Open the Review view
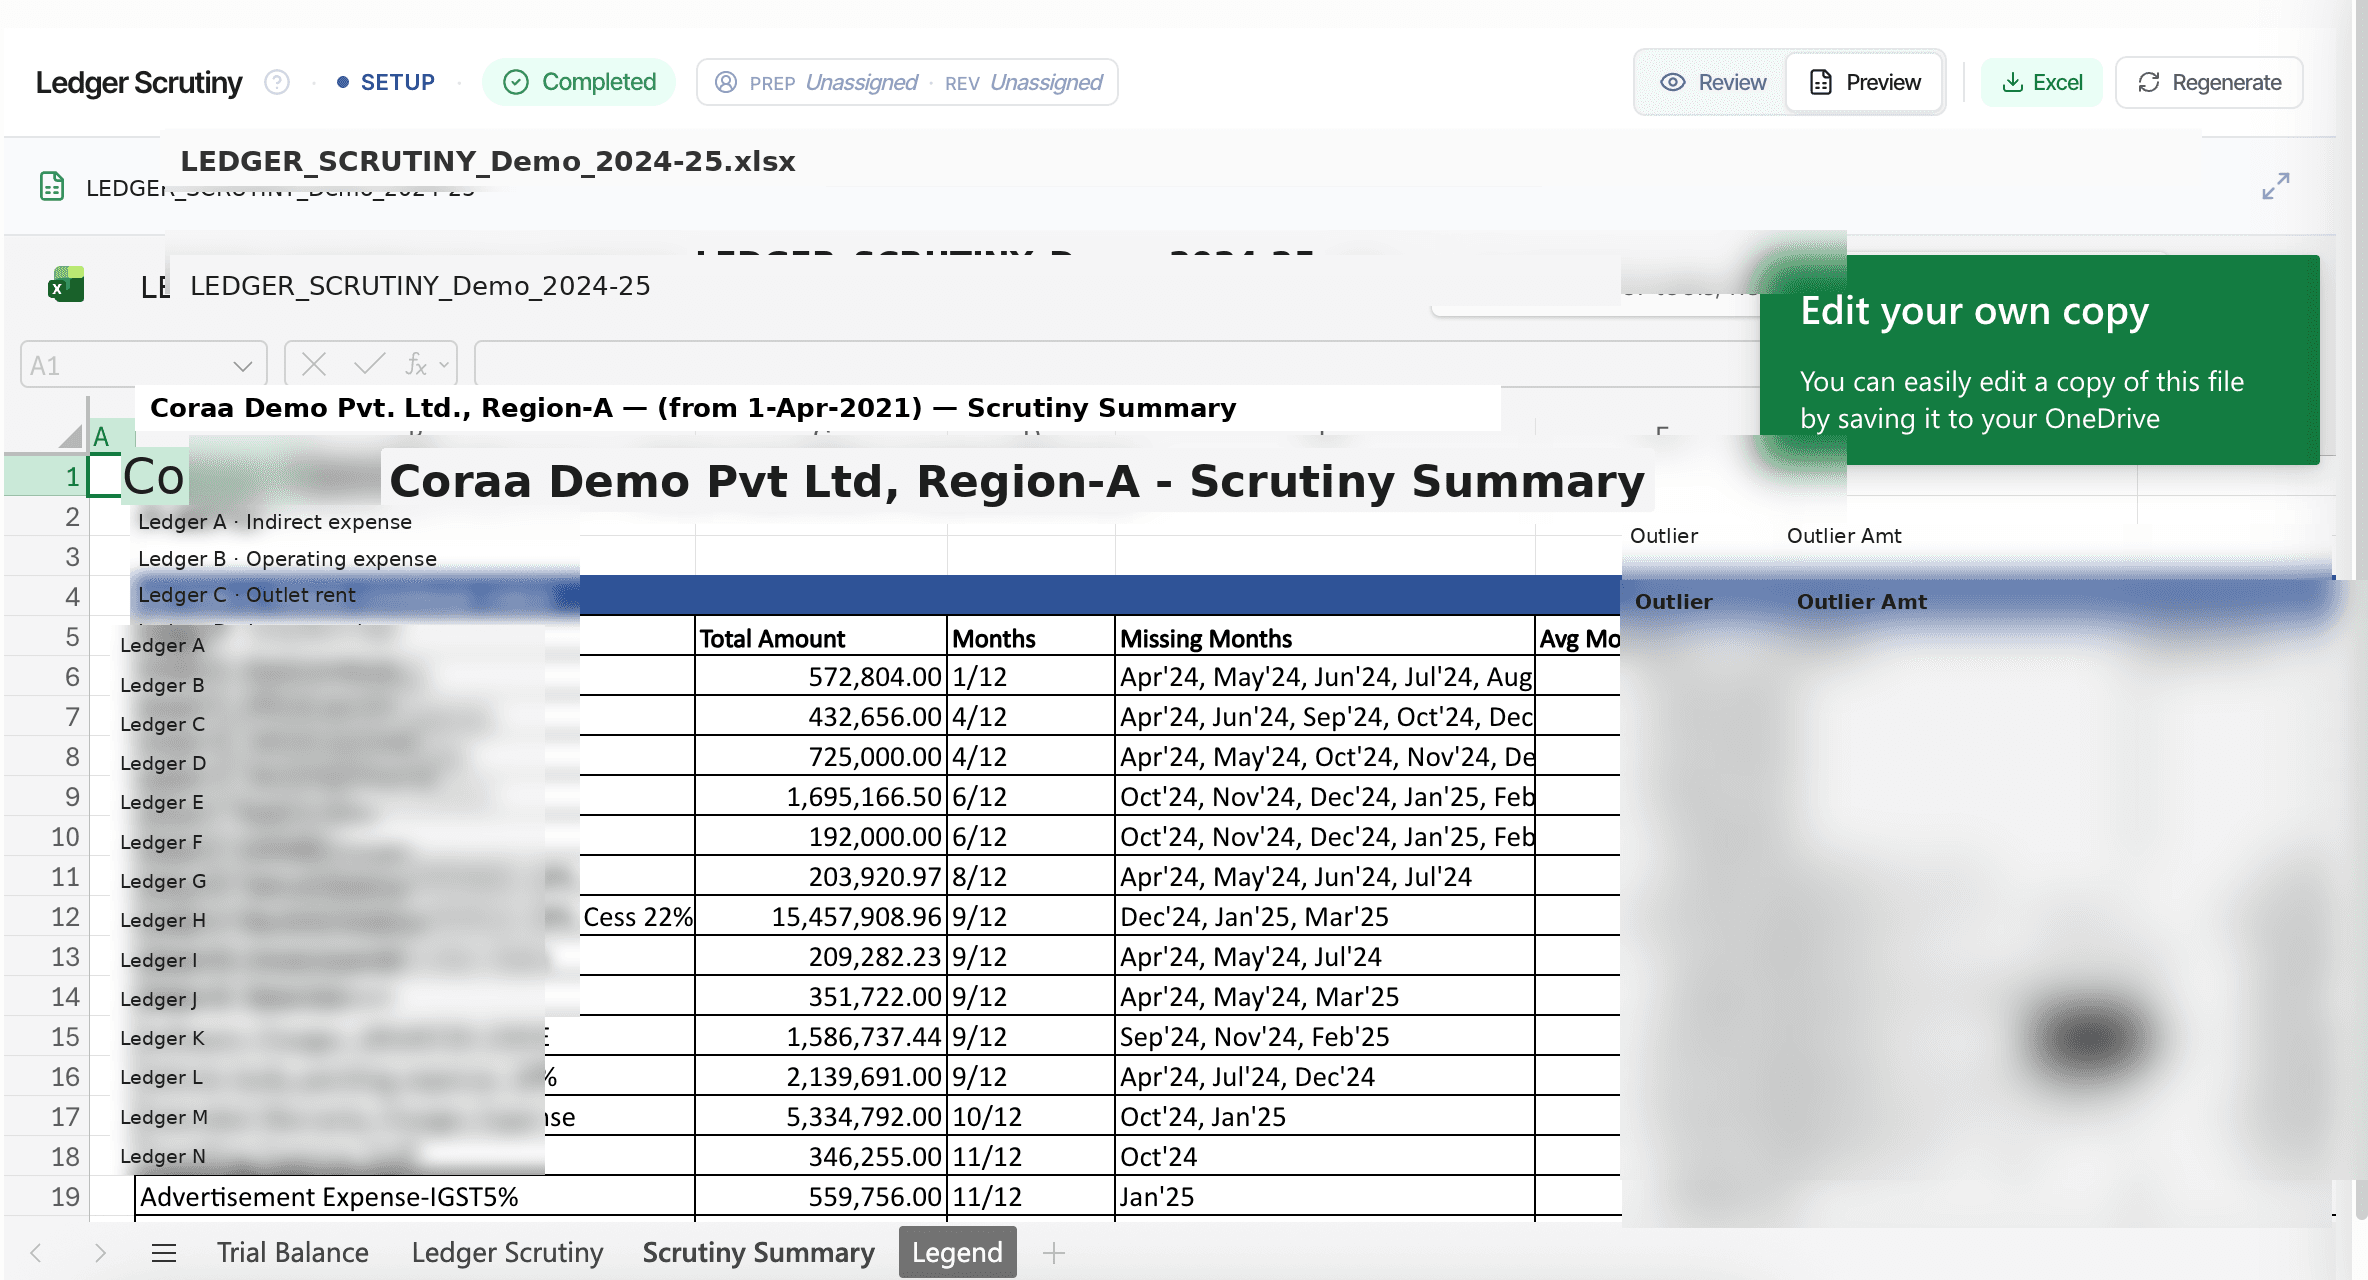The width and height of the screenshot is (2368, 1280). 1713,82
